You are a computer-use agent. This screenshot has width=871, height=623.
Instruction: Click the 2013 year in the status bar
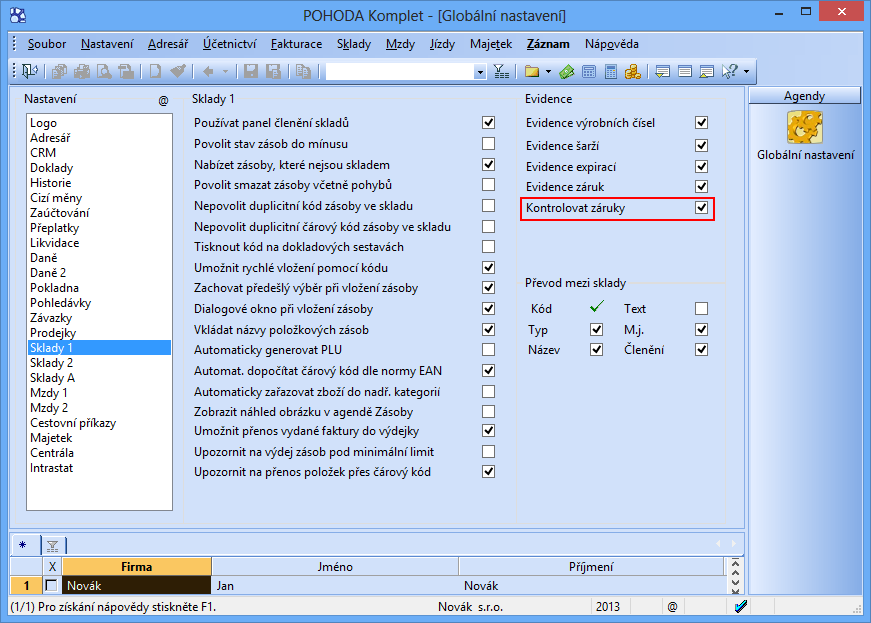coord(608,607)
